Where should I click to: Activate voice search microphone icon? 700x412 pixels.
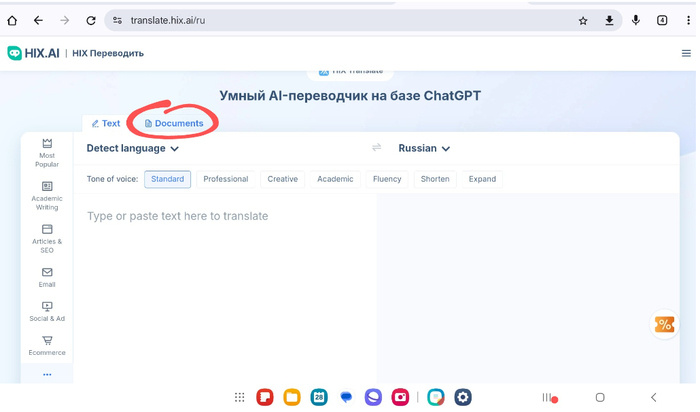636,21
